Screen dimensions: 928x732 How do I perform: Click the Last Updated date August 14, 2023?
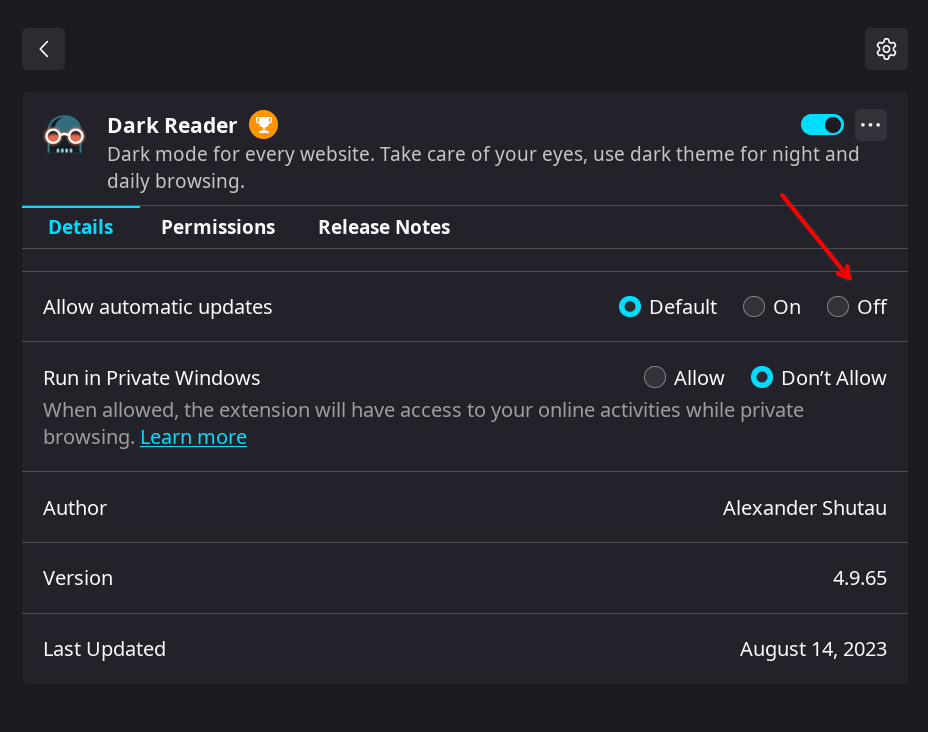[x=813, y=649]
